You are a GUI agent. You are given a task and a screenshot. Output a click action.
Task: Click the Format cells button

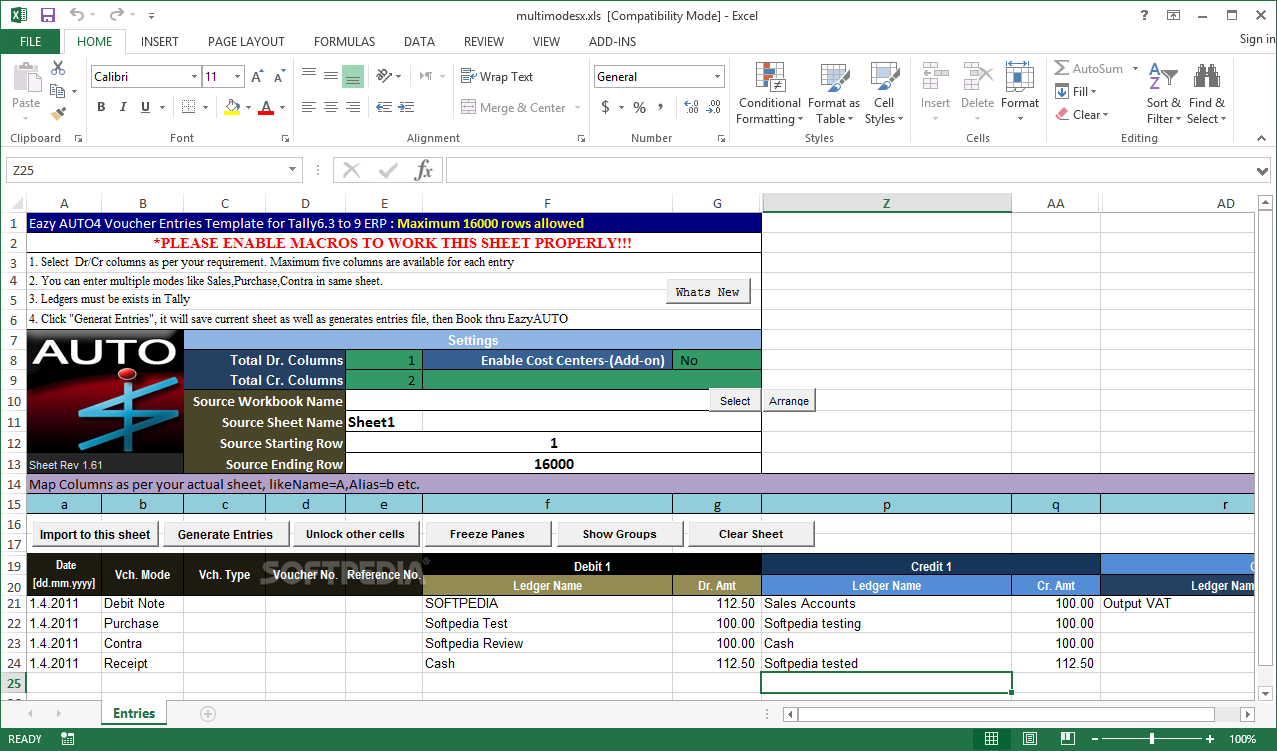coord(1020,93)
